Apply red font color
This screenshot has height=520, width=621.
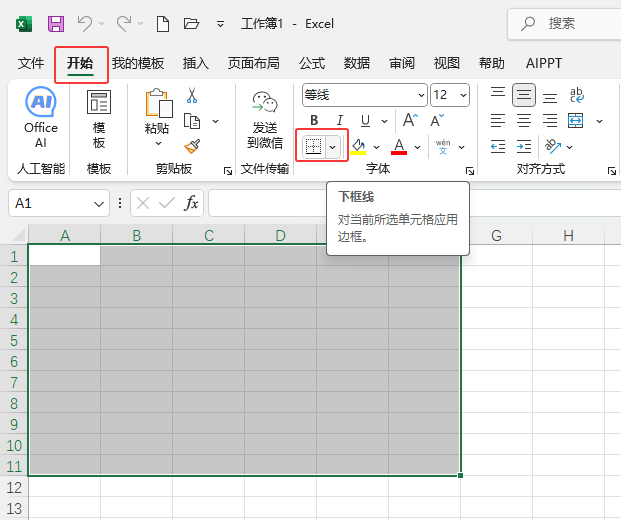pyautogui.click(x=399, y=147)
